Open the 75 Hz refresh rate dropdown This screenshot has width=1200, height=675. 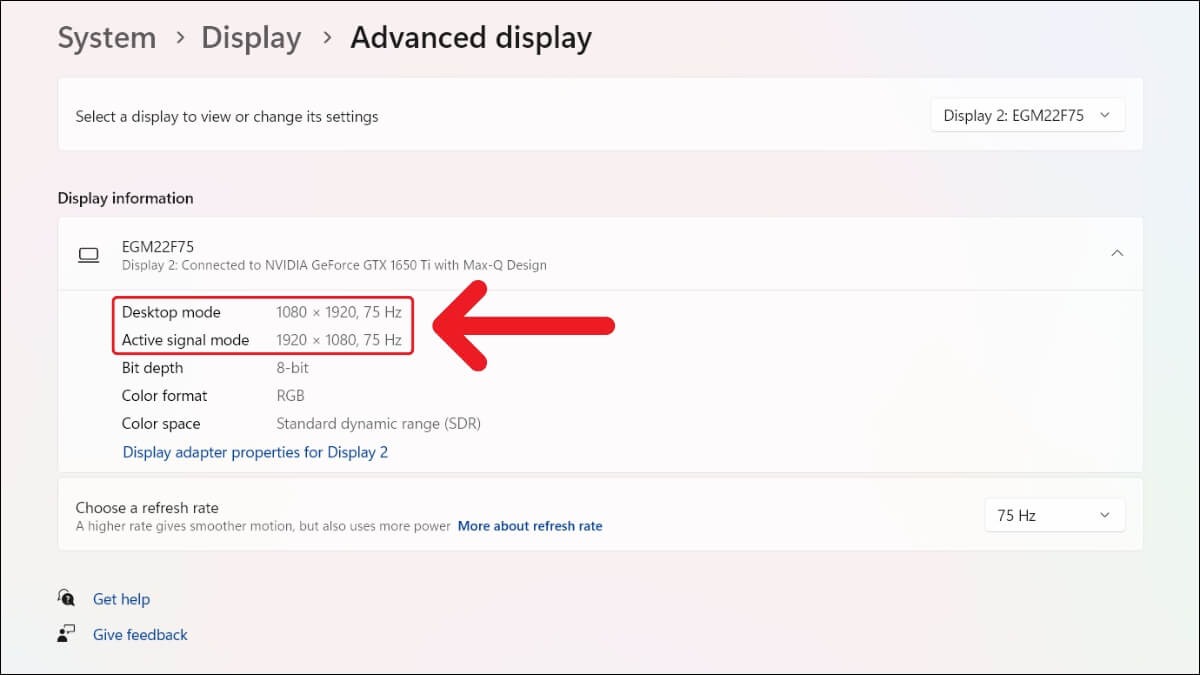pos(1054,515)
